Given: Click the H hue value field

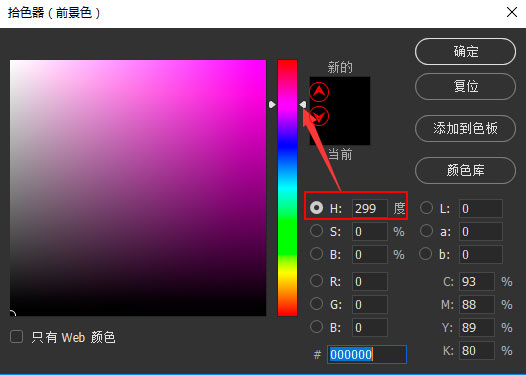Looking at the screenshot, I should [x=370, y=209].
